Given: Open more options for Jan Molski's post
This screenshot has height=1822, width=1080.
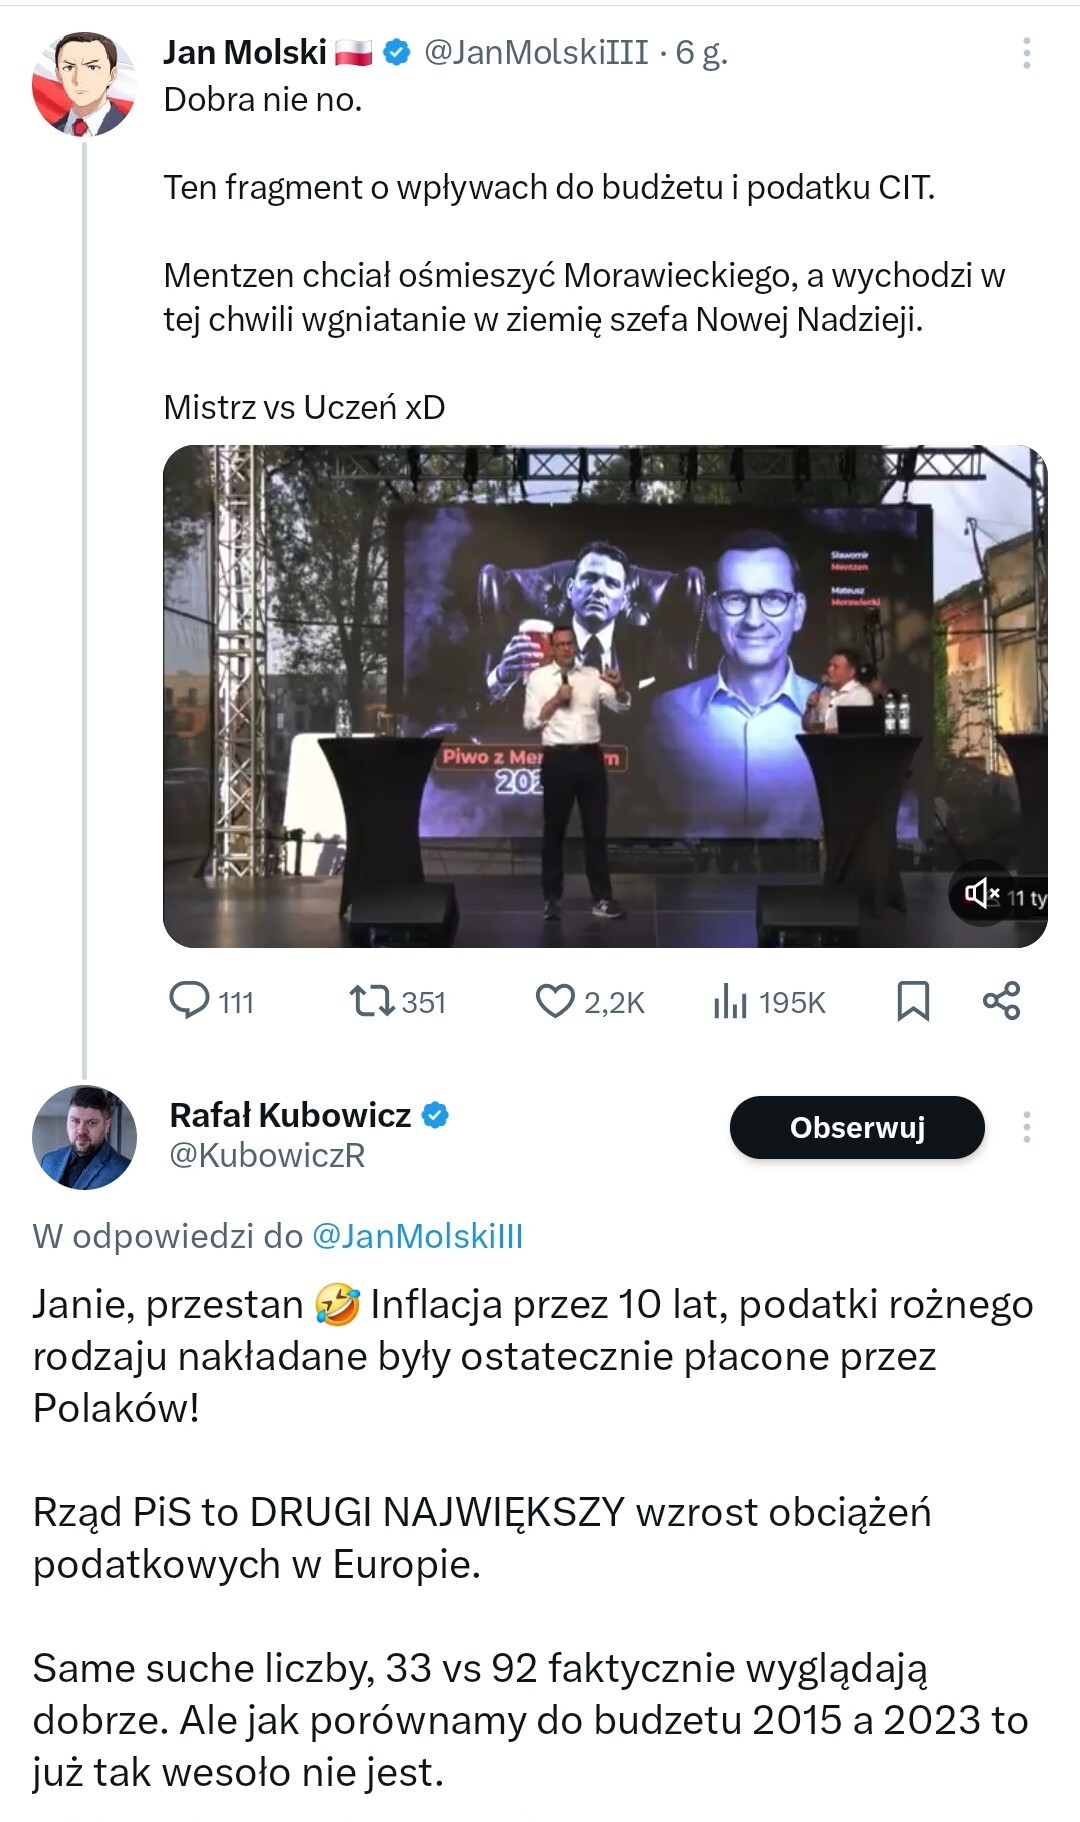Looking at the screenshot, I should (1026, 53).
